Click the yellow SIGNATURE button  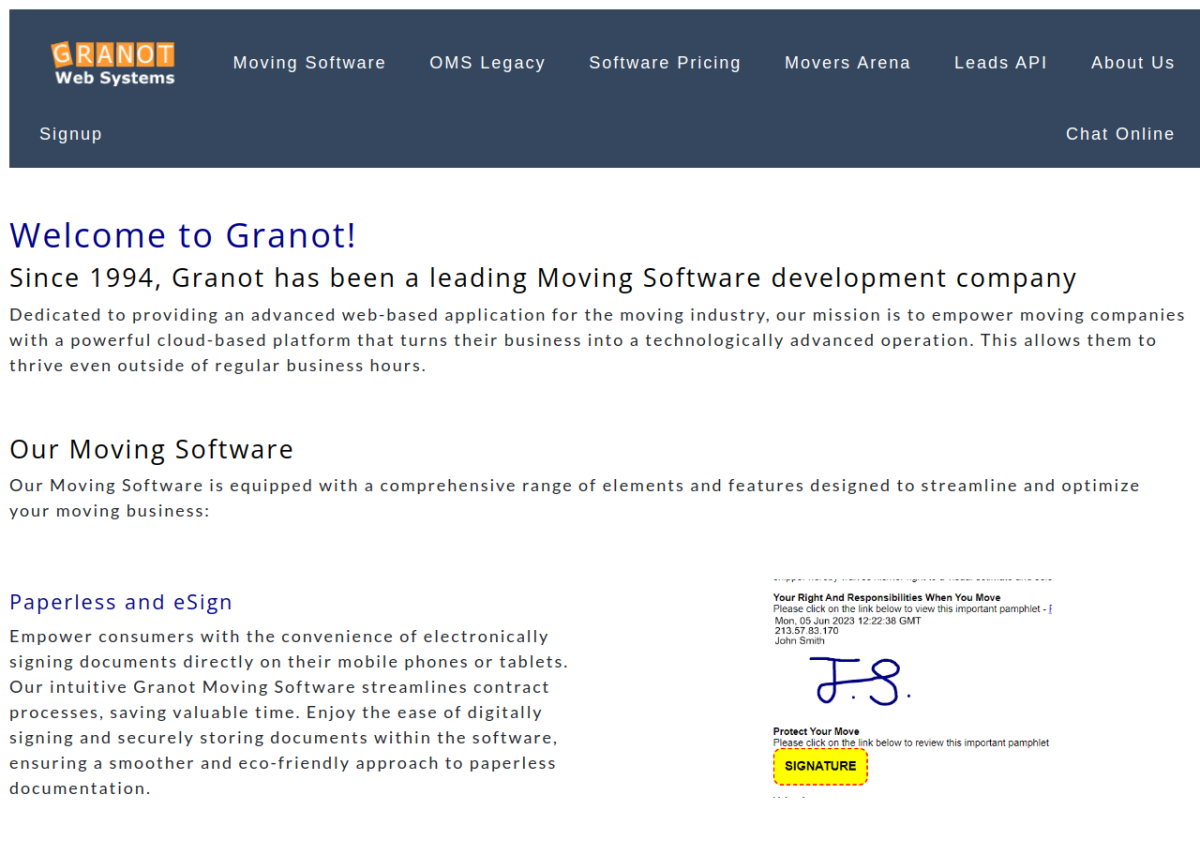pos(820,766)
